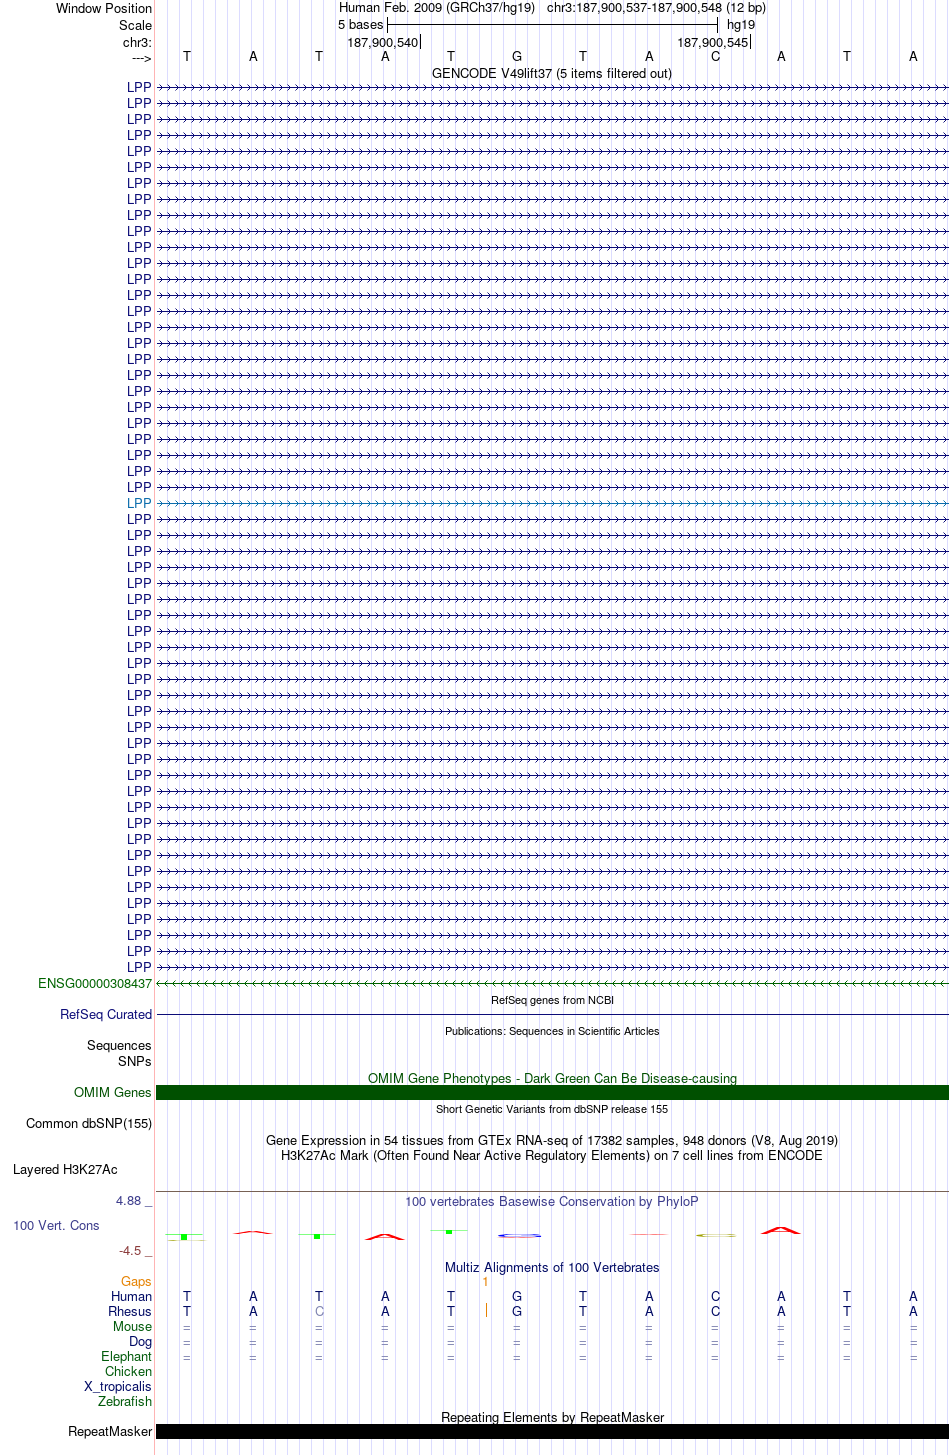950x1455 pixels.
Task: Click the orange insertion bar in Rhesus row
Action: point(486,1310)
